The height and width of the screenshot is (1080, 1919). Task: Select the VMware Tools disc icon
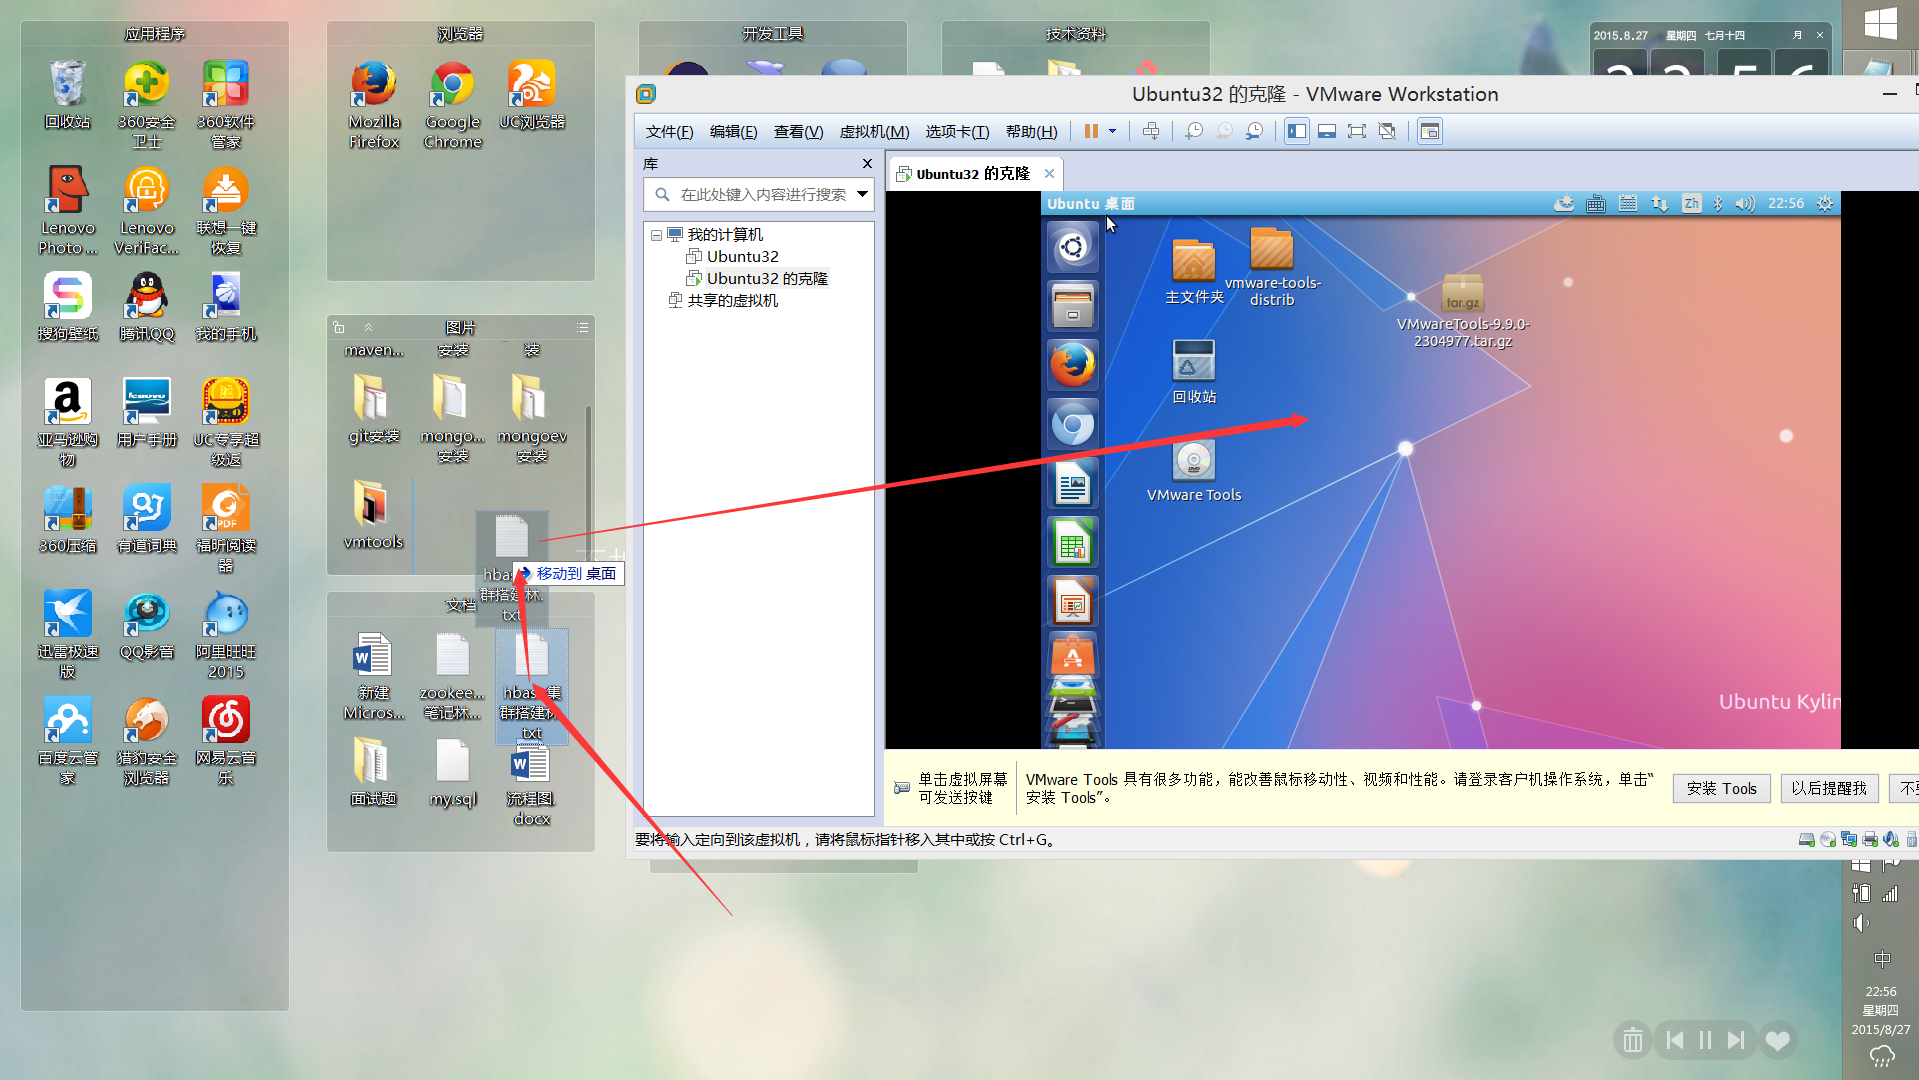click(1194, 471)
